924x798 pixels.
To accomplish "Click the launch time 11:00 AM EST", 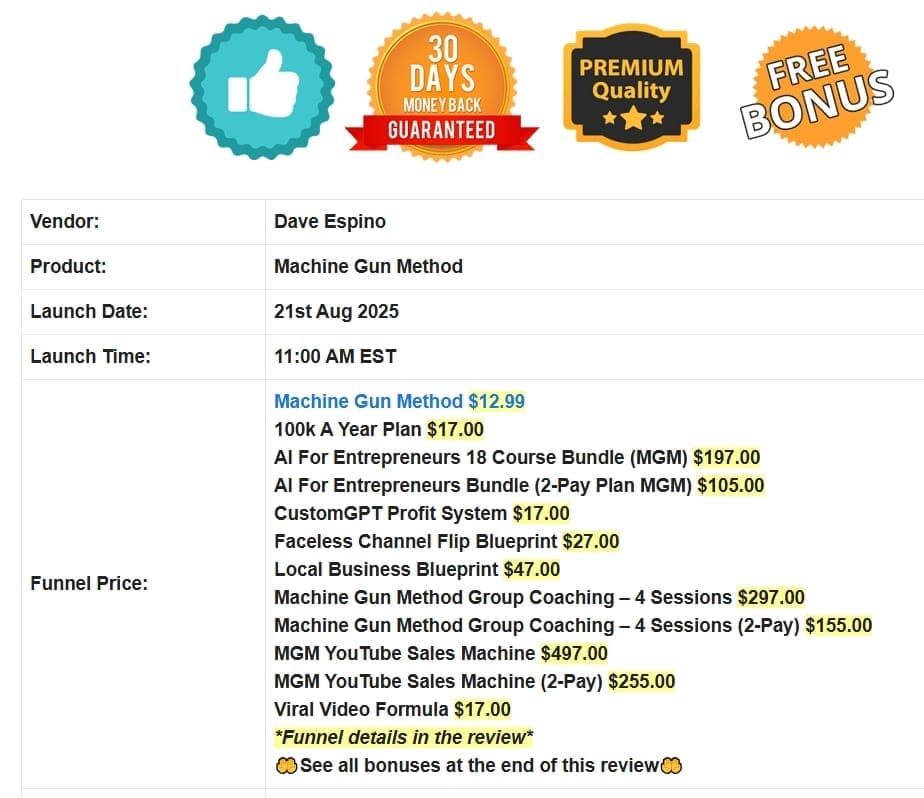I will pos(335,356).
